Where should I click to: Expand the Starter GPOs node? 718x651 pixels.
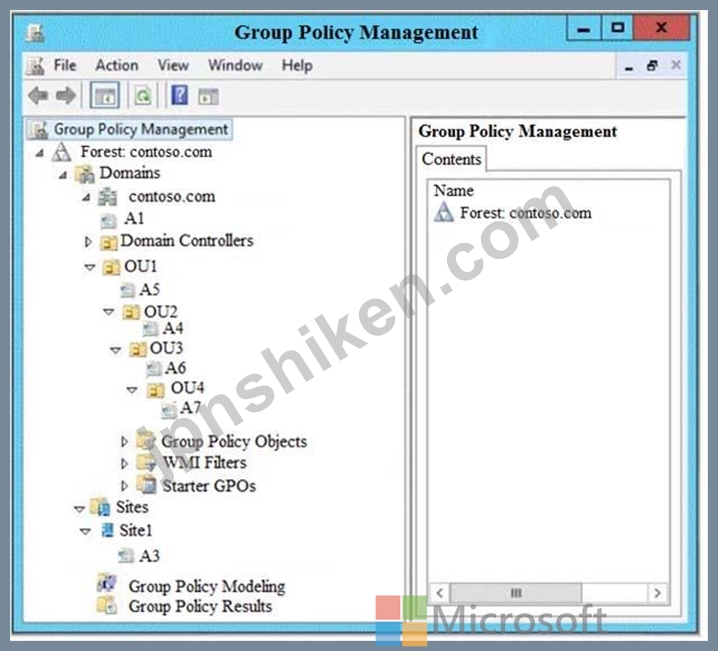(124, 485)
